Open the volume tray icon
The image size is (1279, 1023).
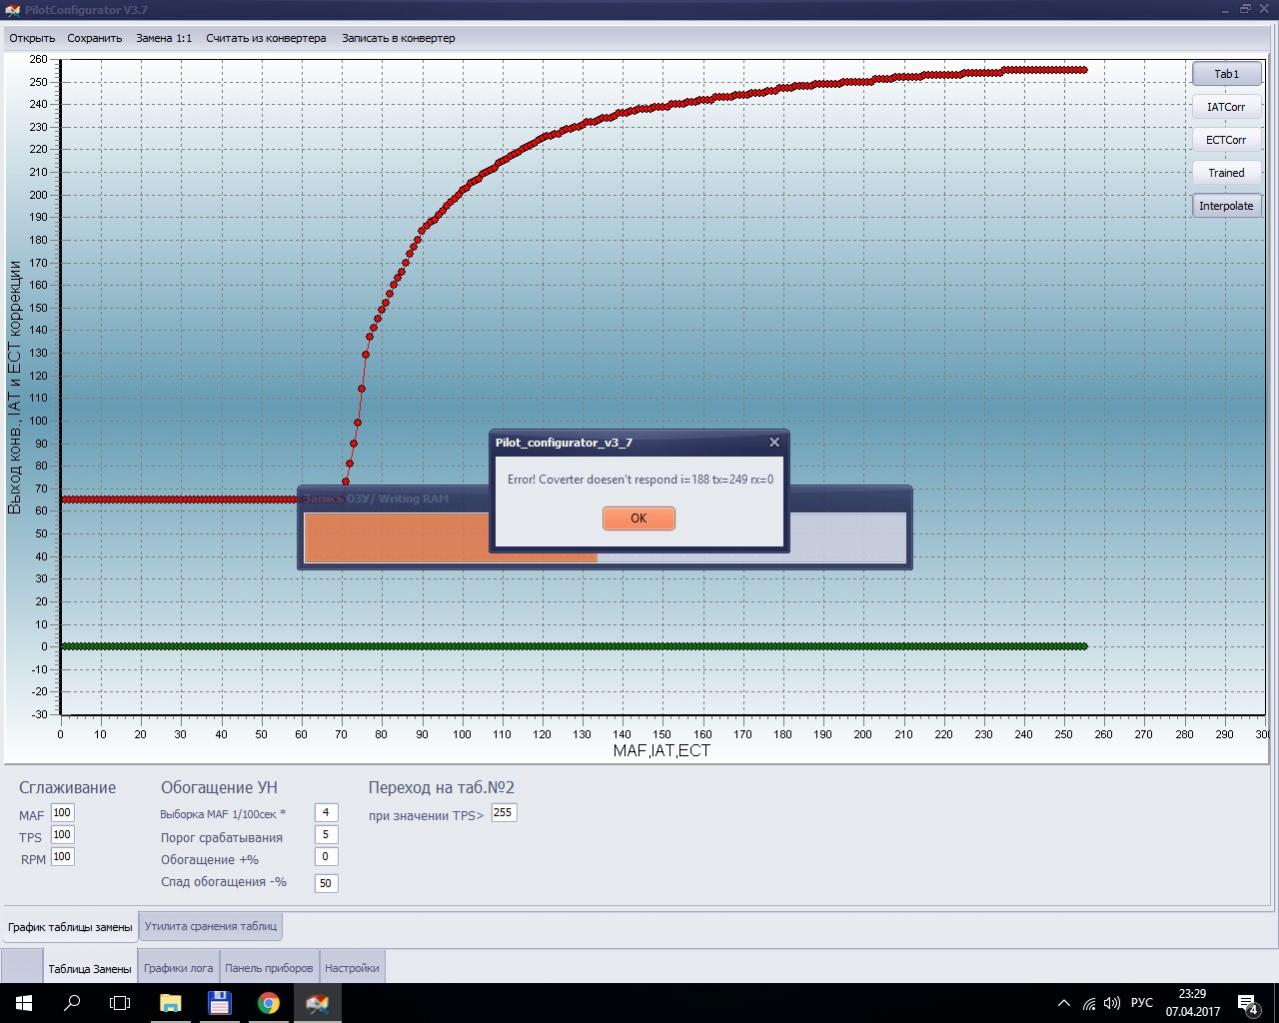pos(1112,1004)
